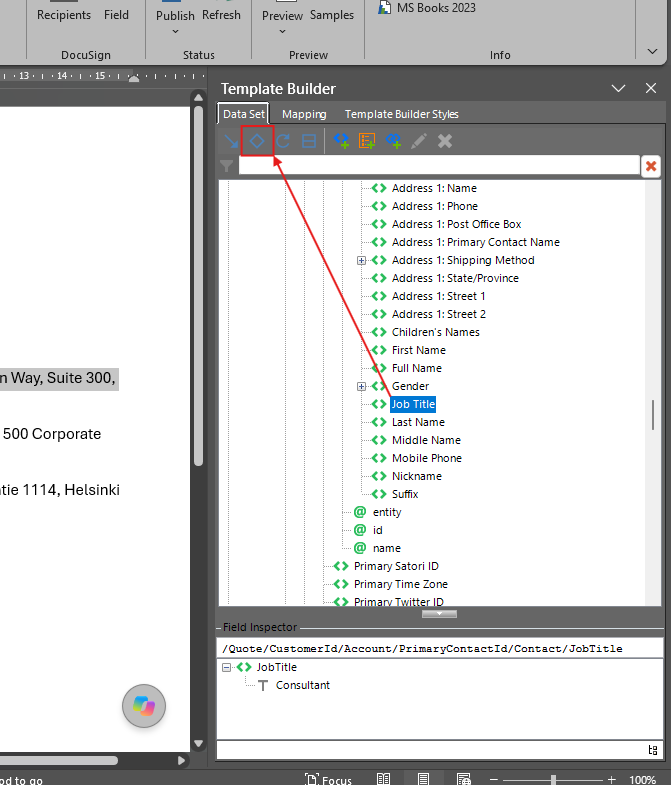The height and width of the screenshot is (785, 671).
Task: Click the Field Inspector XPath field
Action: (440, 649)
